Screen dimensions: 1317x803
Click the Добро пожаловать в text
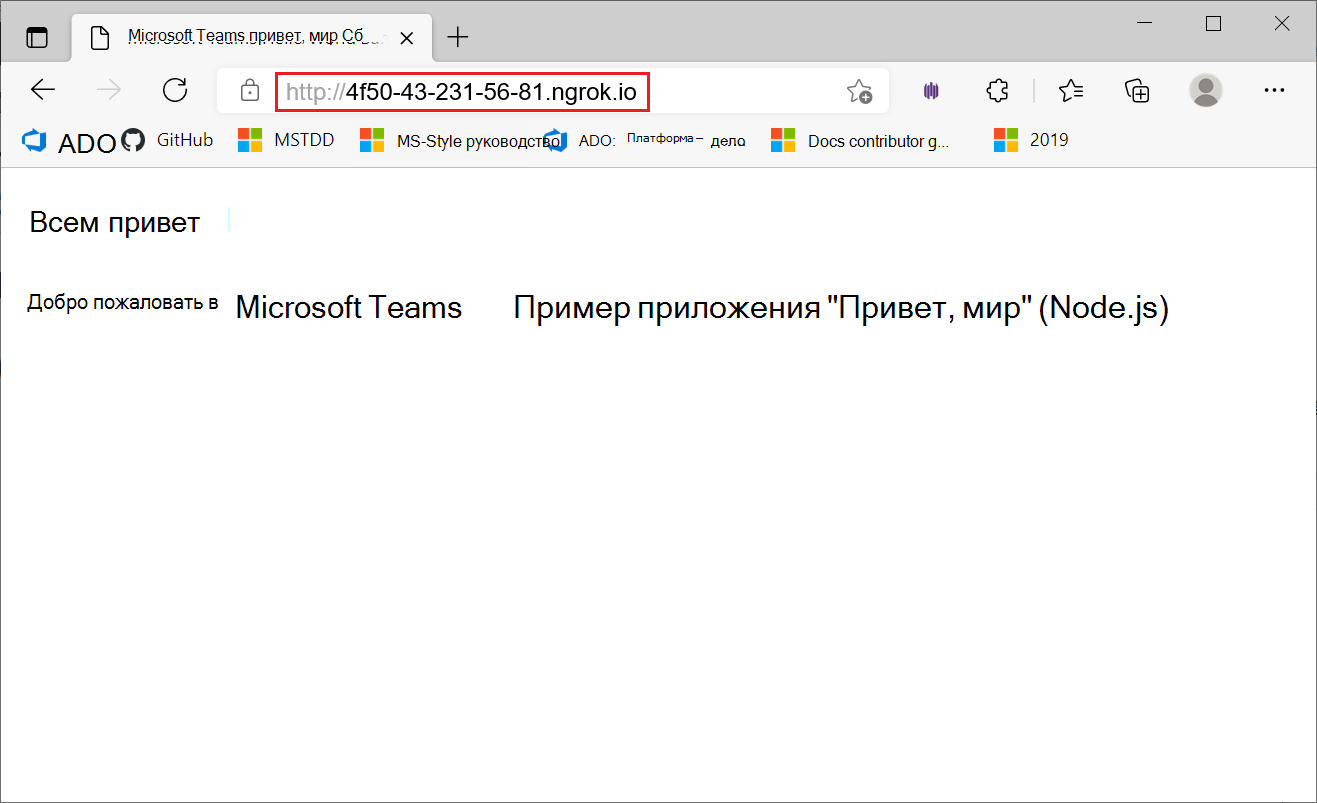tap(123, 302)
